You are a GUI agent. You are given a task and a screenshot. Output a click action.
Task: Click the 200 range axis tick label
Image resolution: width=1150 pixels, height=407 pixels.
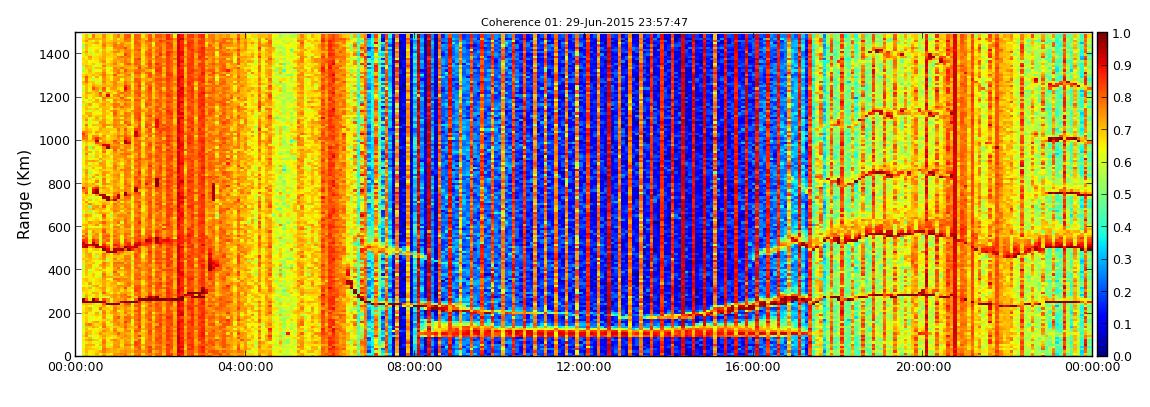60,314
